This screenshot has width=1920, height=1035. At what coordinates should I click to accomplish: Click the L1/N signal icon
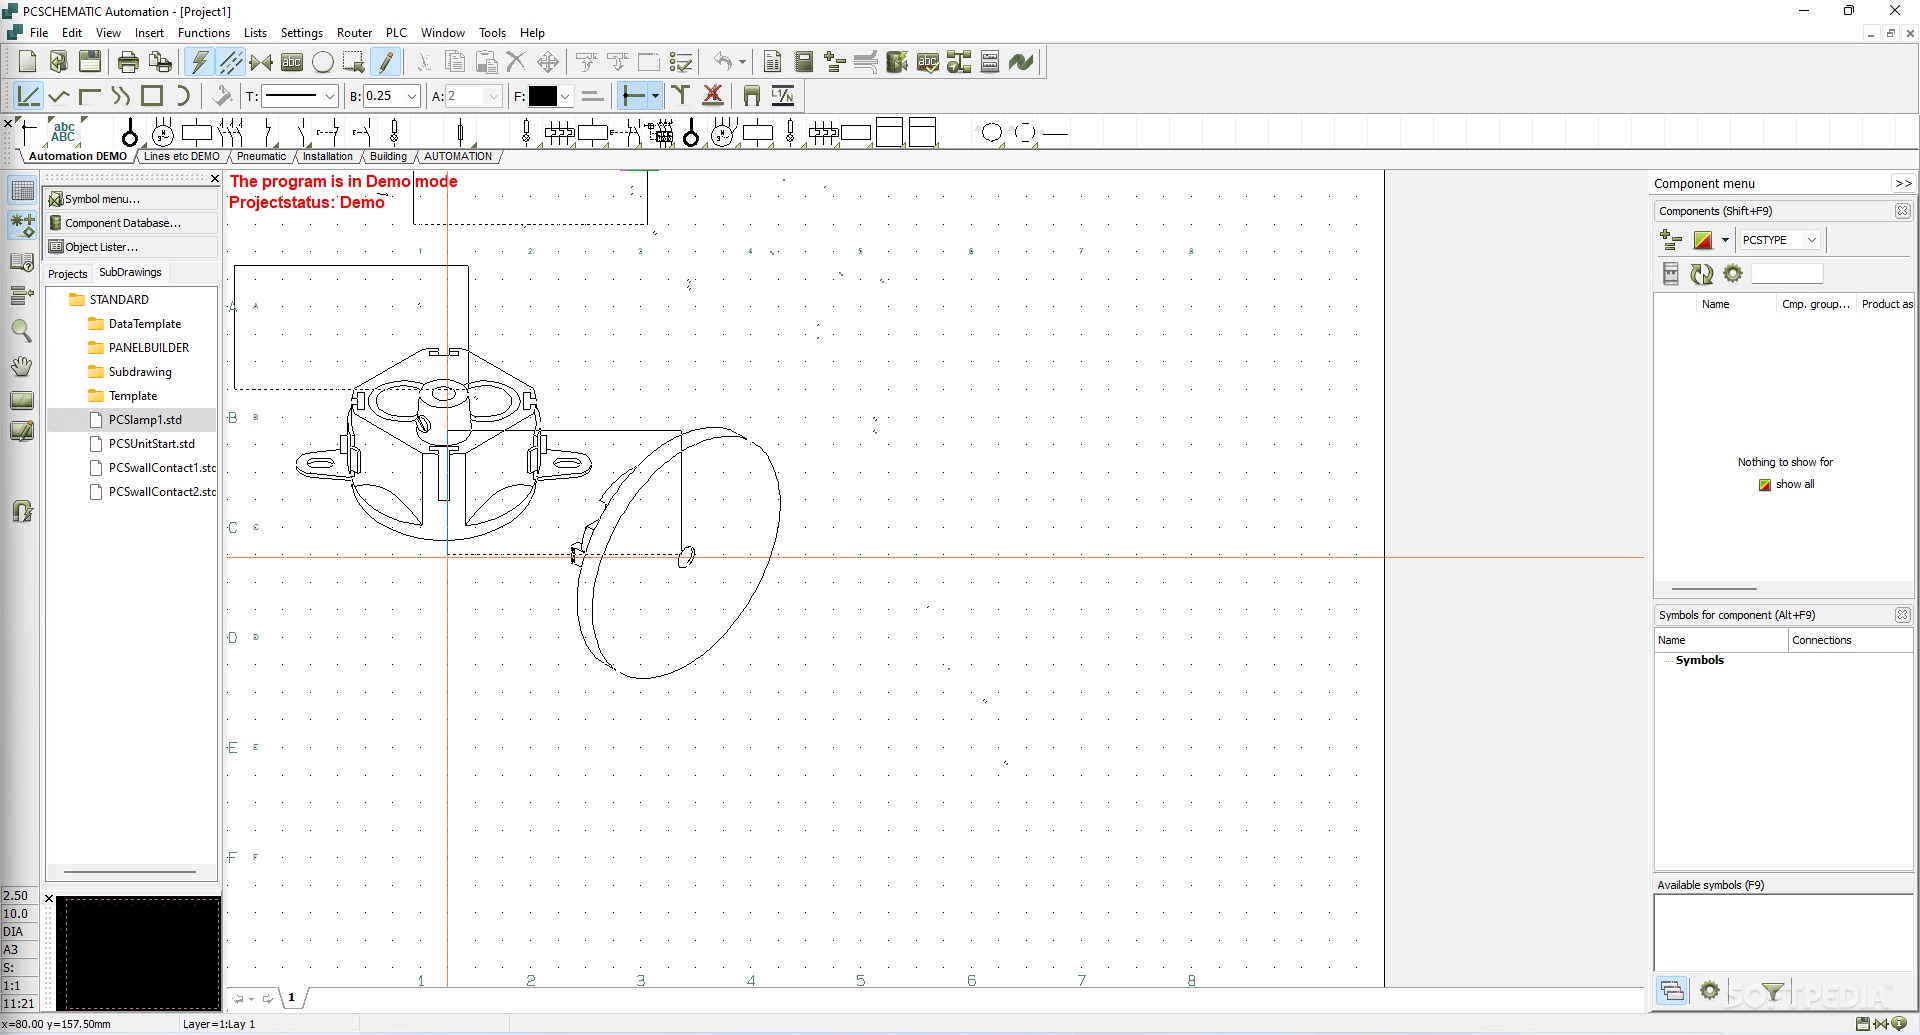pos(783,96)
